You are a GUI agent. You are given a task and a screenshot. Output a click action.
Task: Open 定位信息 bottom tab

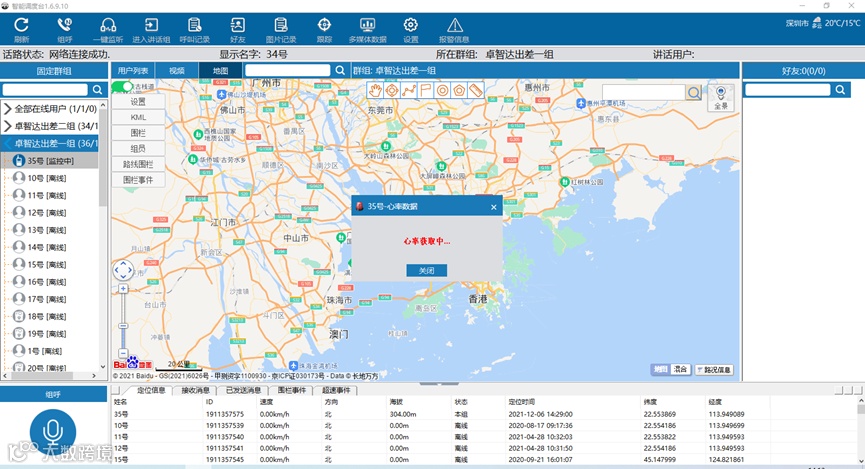click(x=151, y=390)
